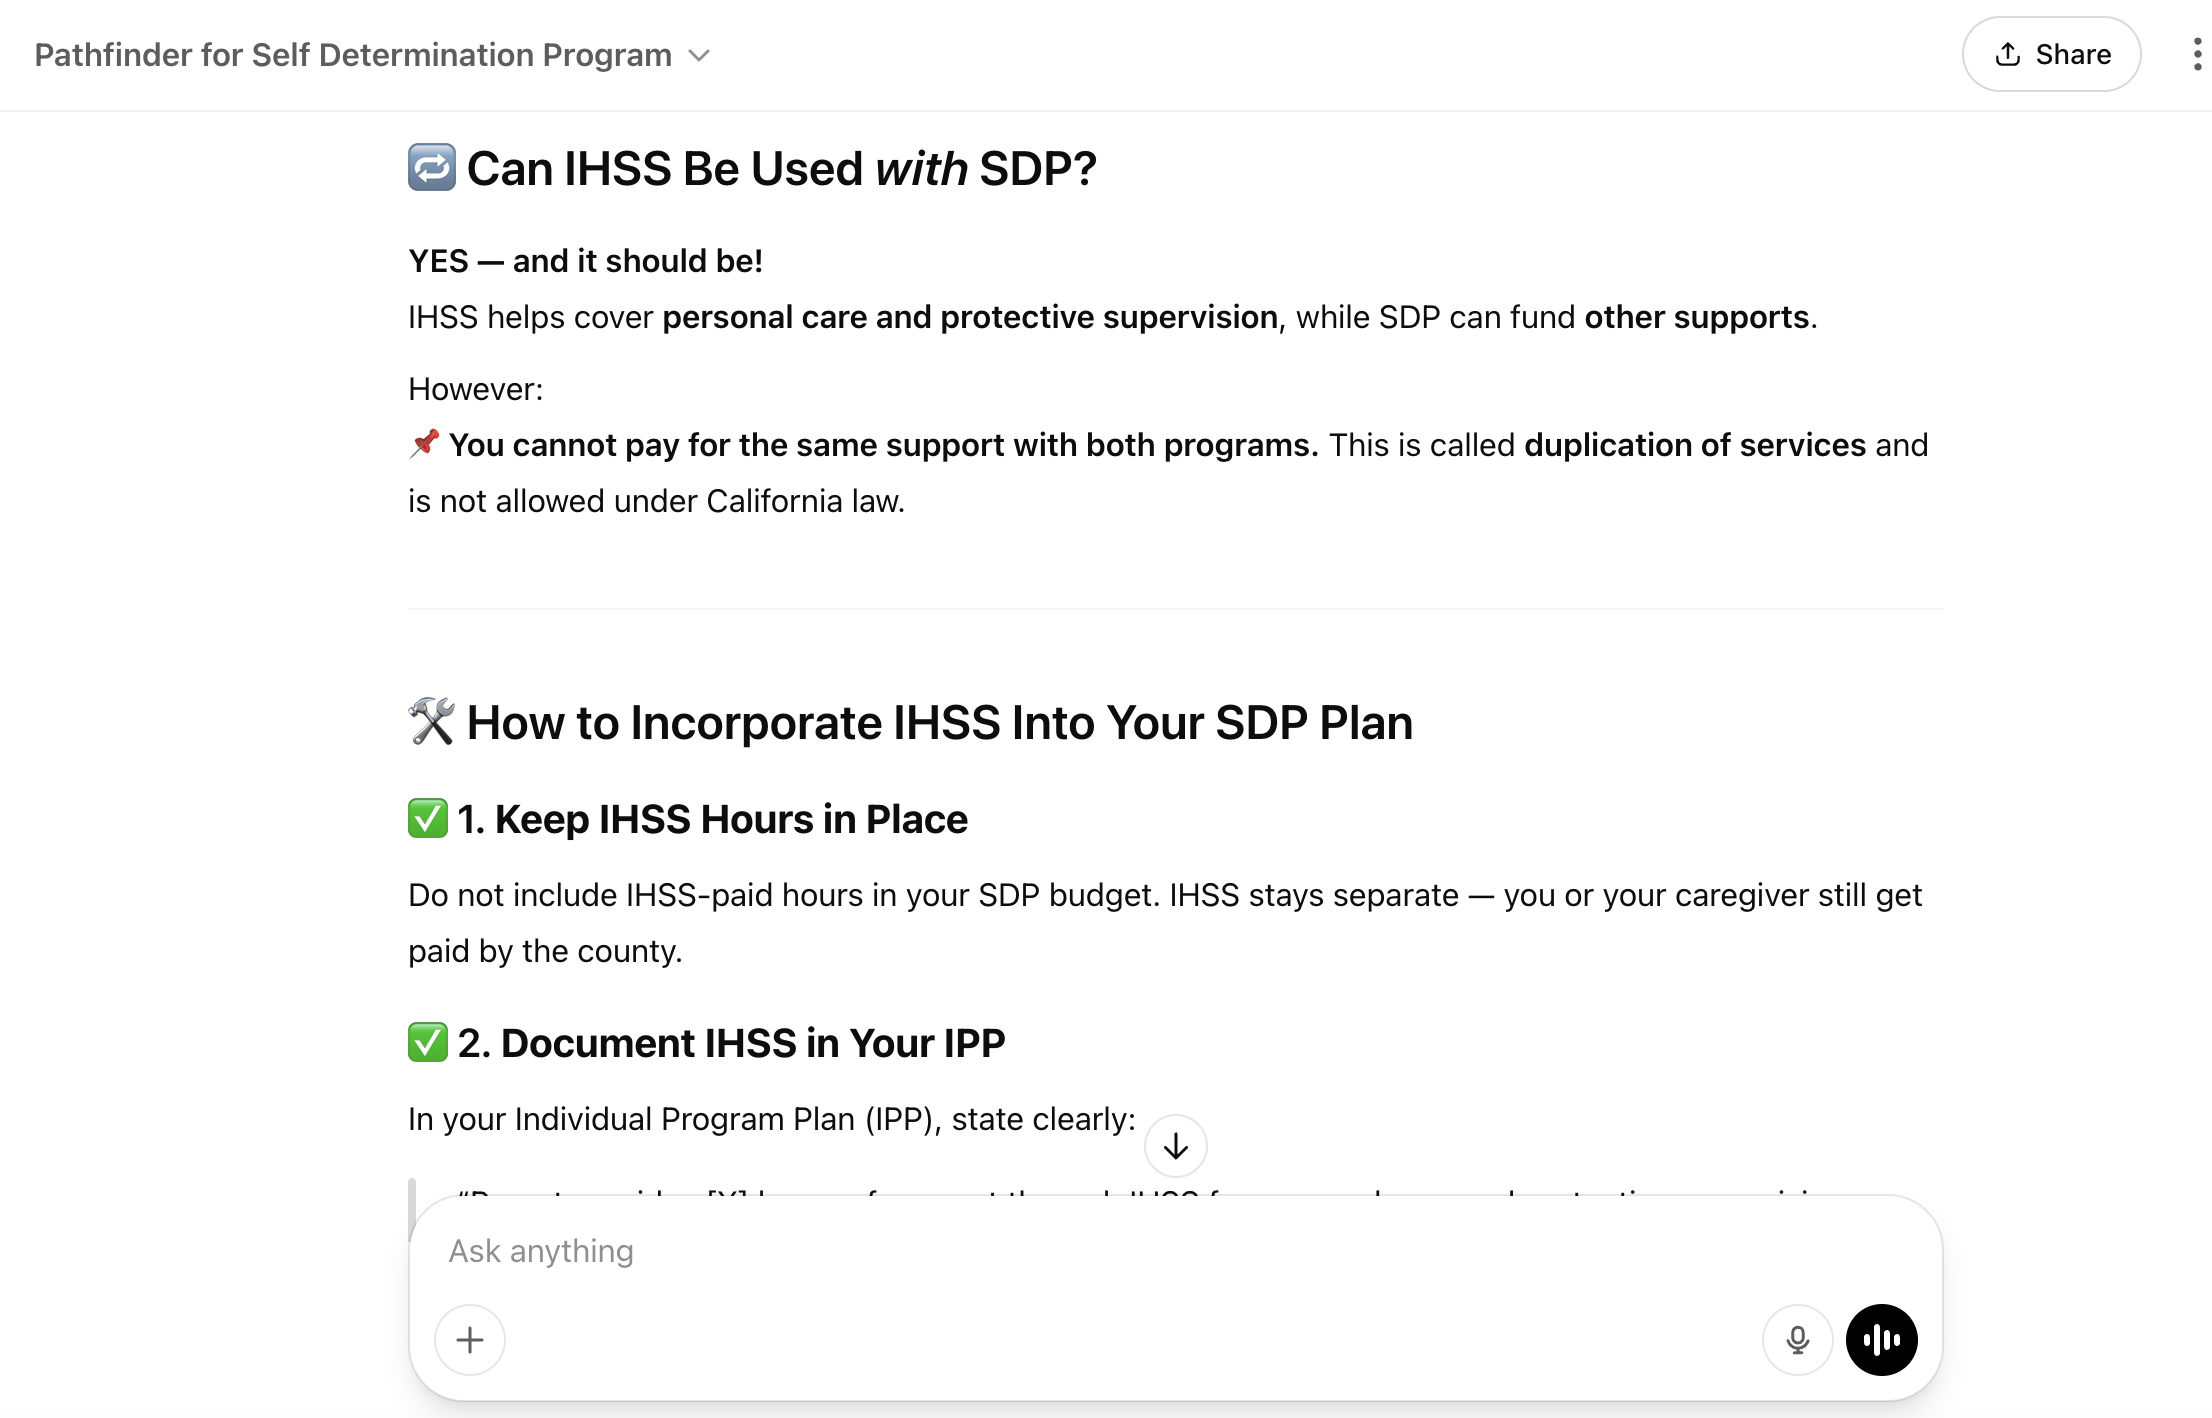Click the green checkmark beside Keep IHSS Hours

[x=428, y=819]
